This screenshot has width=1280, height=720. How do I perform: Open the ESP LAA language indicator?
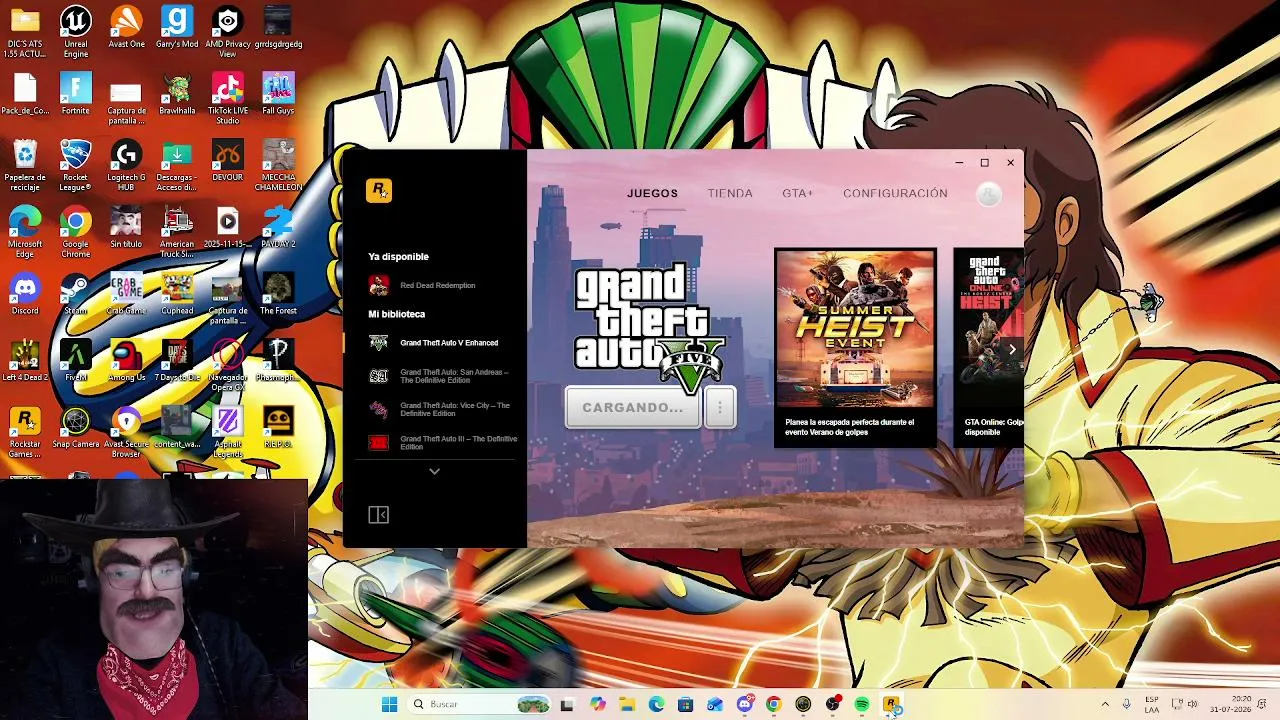tap(1151, 704)
